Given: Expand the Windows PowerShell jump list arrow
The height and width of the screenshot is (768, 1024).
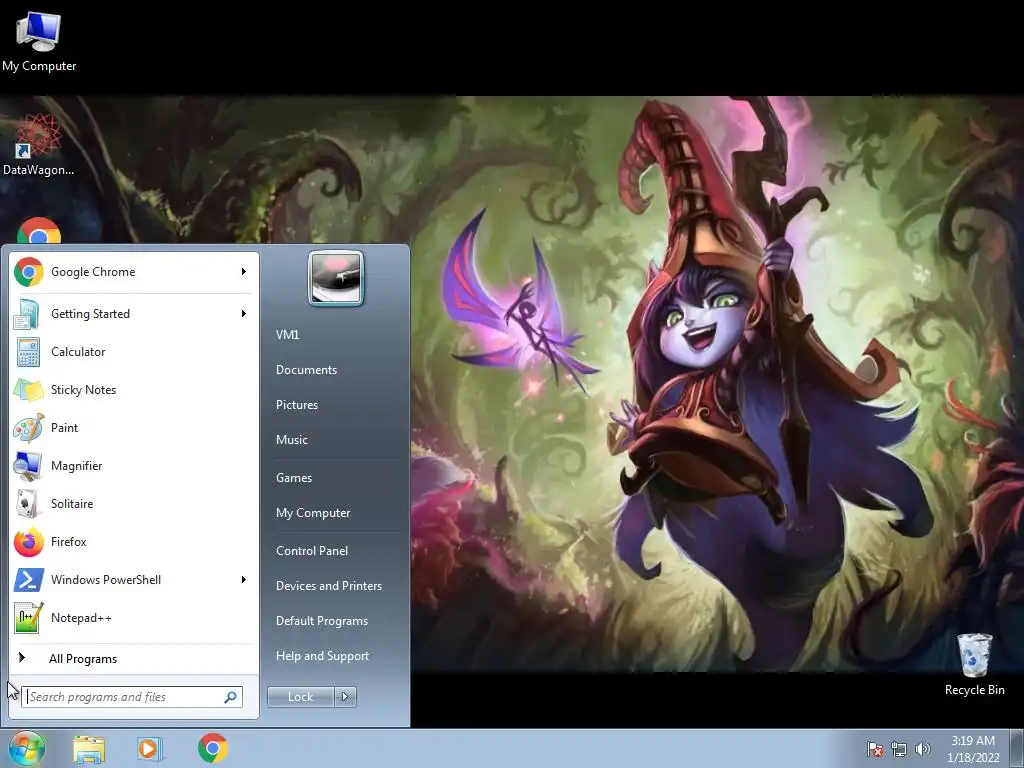Looking at the screenshot, I should pos(244,580).
